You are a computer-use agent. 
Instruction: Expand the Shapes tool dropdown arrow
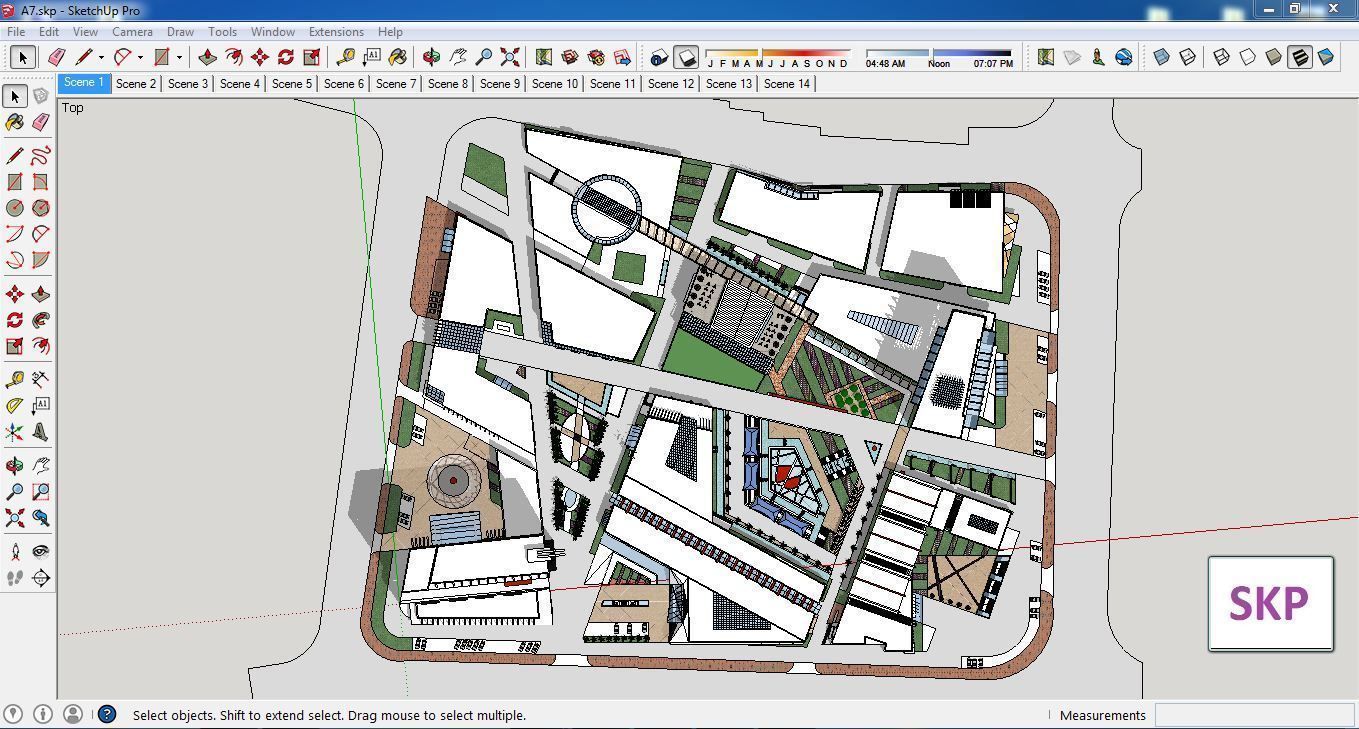(179, 58)
